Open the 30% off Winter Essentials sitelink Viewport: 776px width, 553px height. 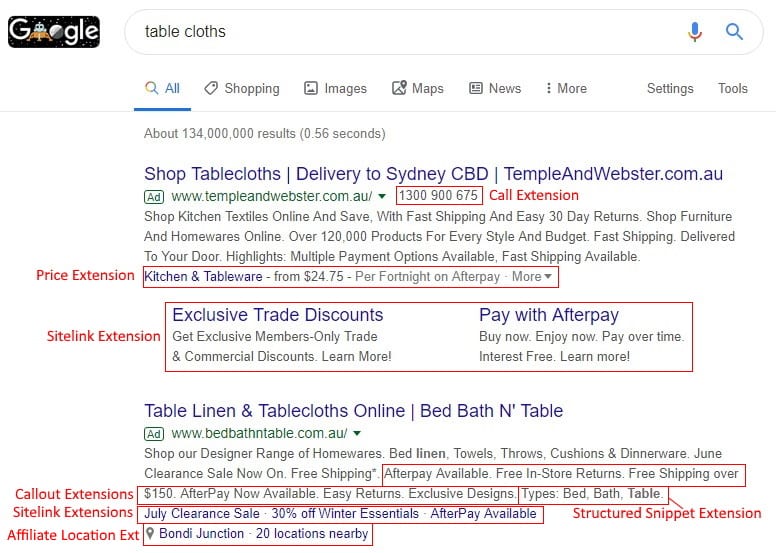click(345, 513)
